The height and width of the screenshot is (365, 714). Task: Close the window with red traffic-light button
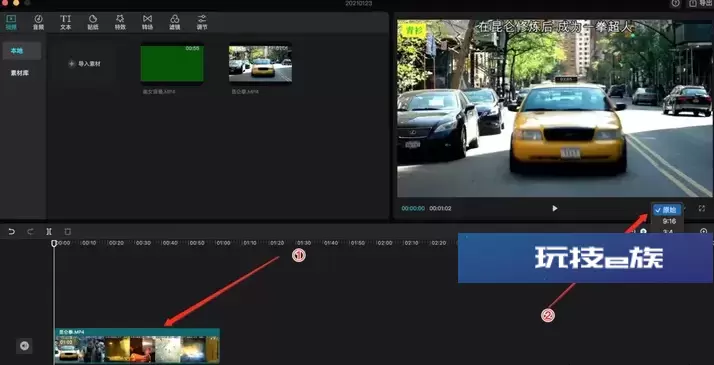5,2
